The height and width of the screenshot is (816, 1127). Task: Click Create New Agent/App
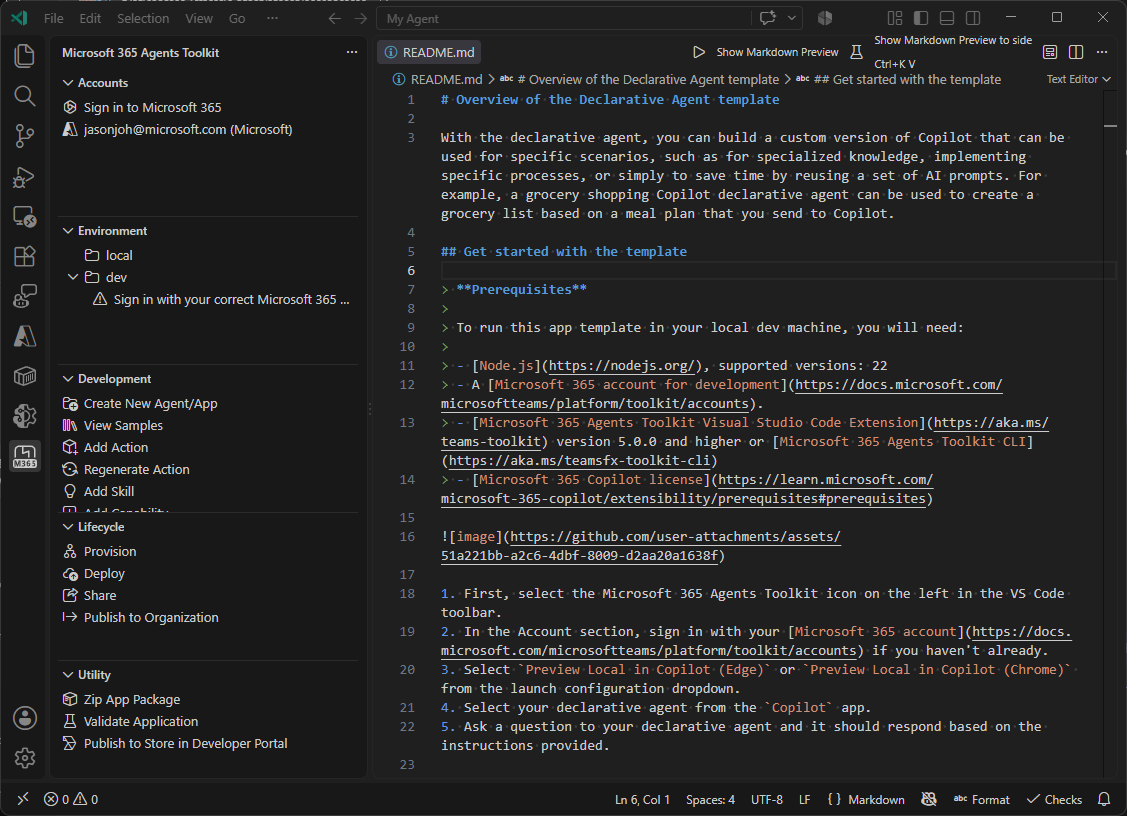150,403
